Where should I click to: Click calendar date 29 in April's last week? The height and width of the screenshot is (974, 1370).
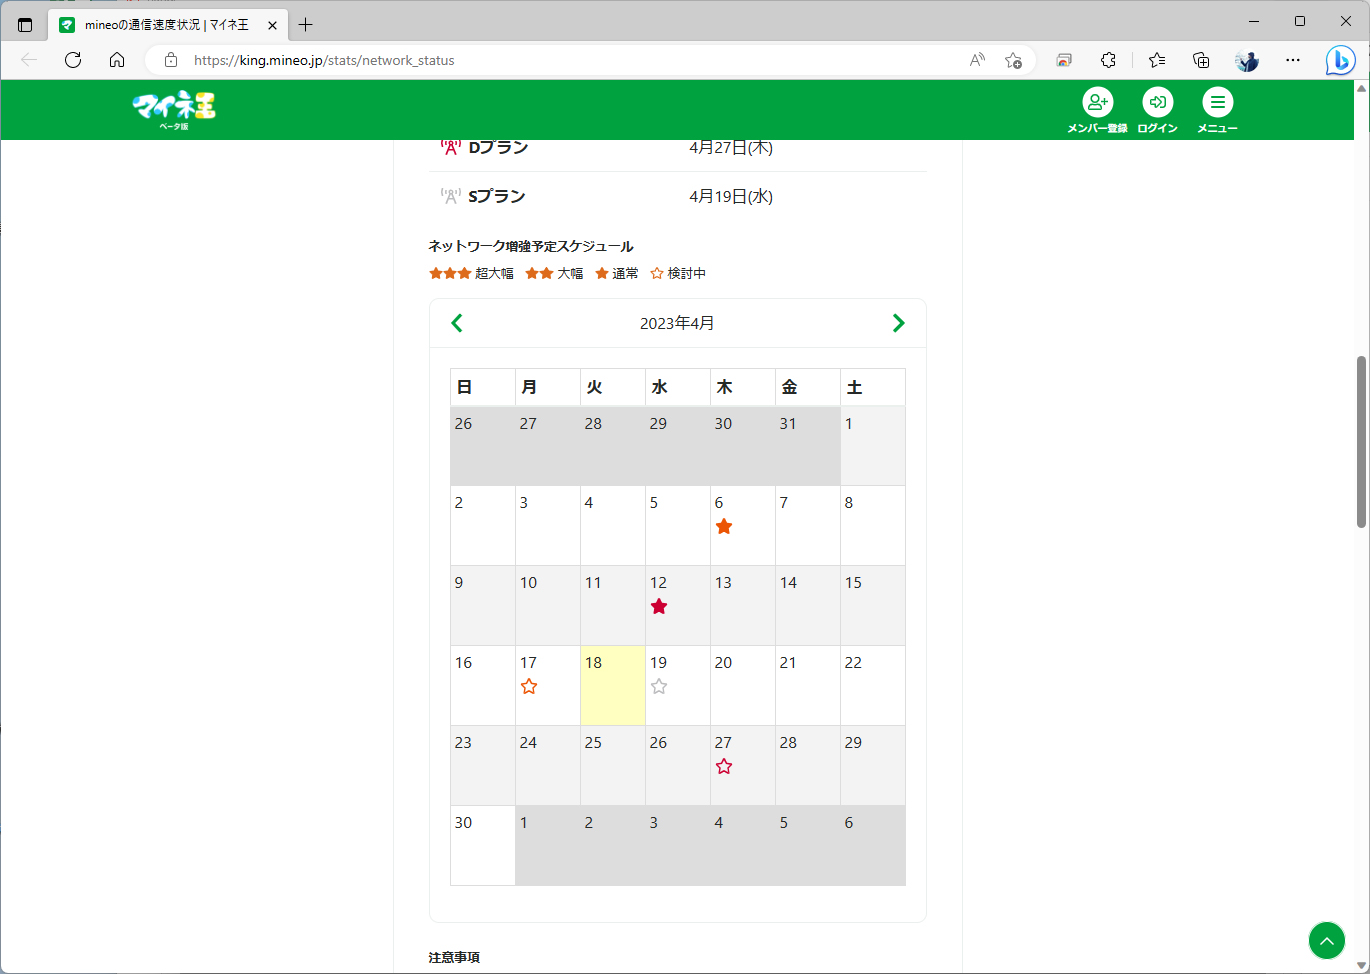pos(853,742)
